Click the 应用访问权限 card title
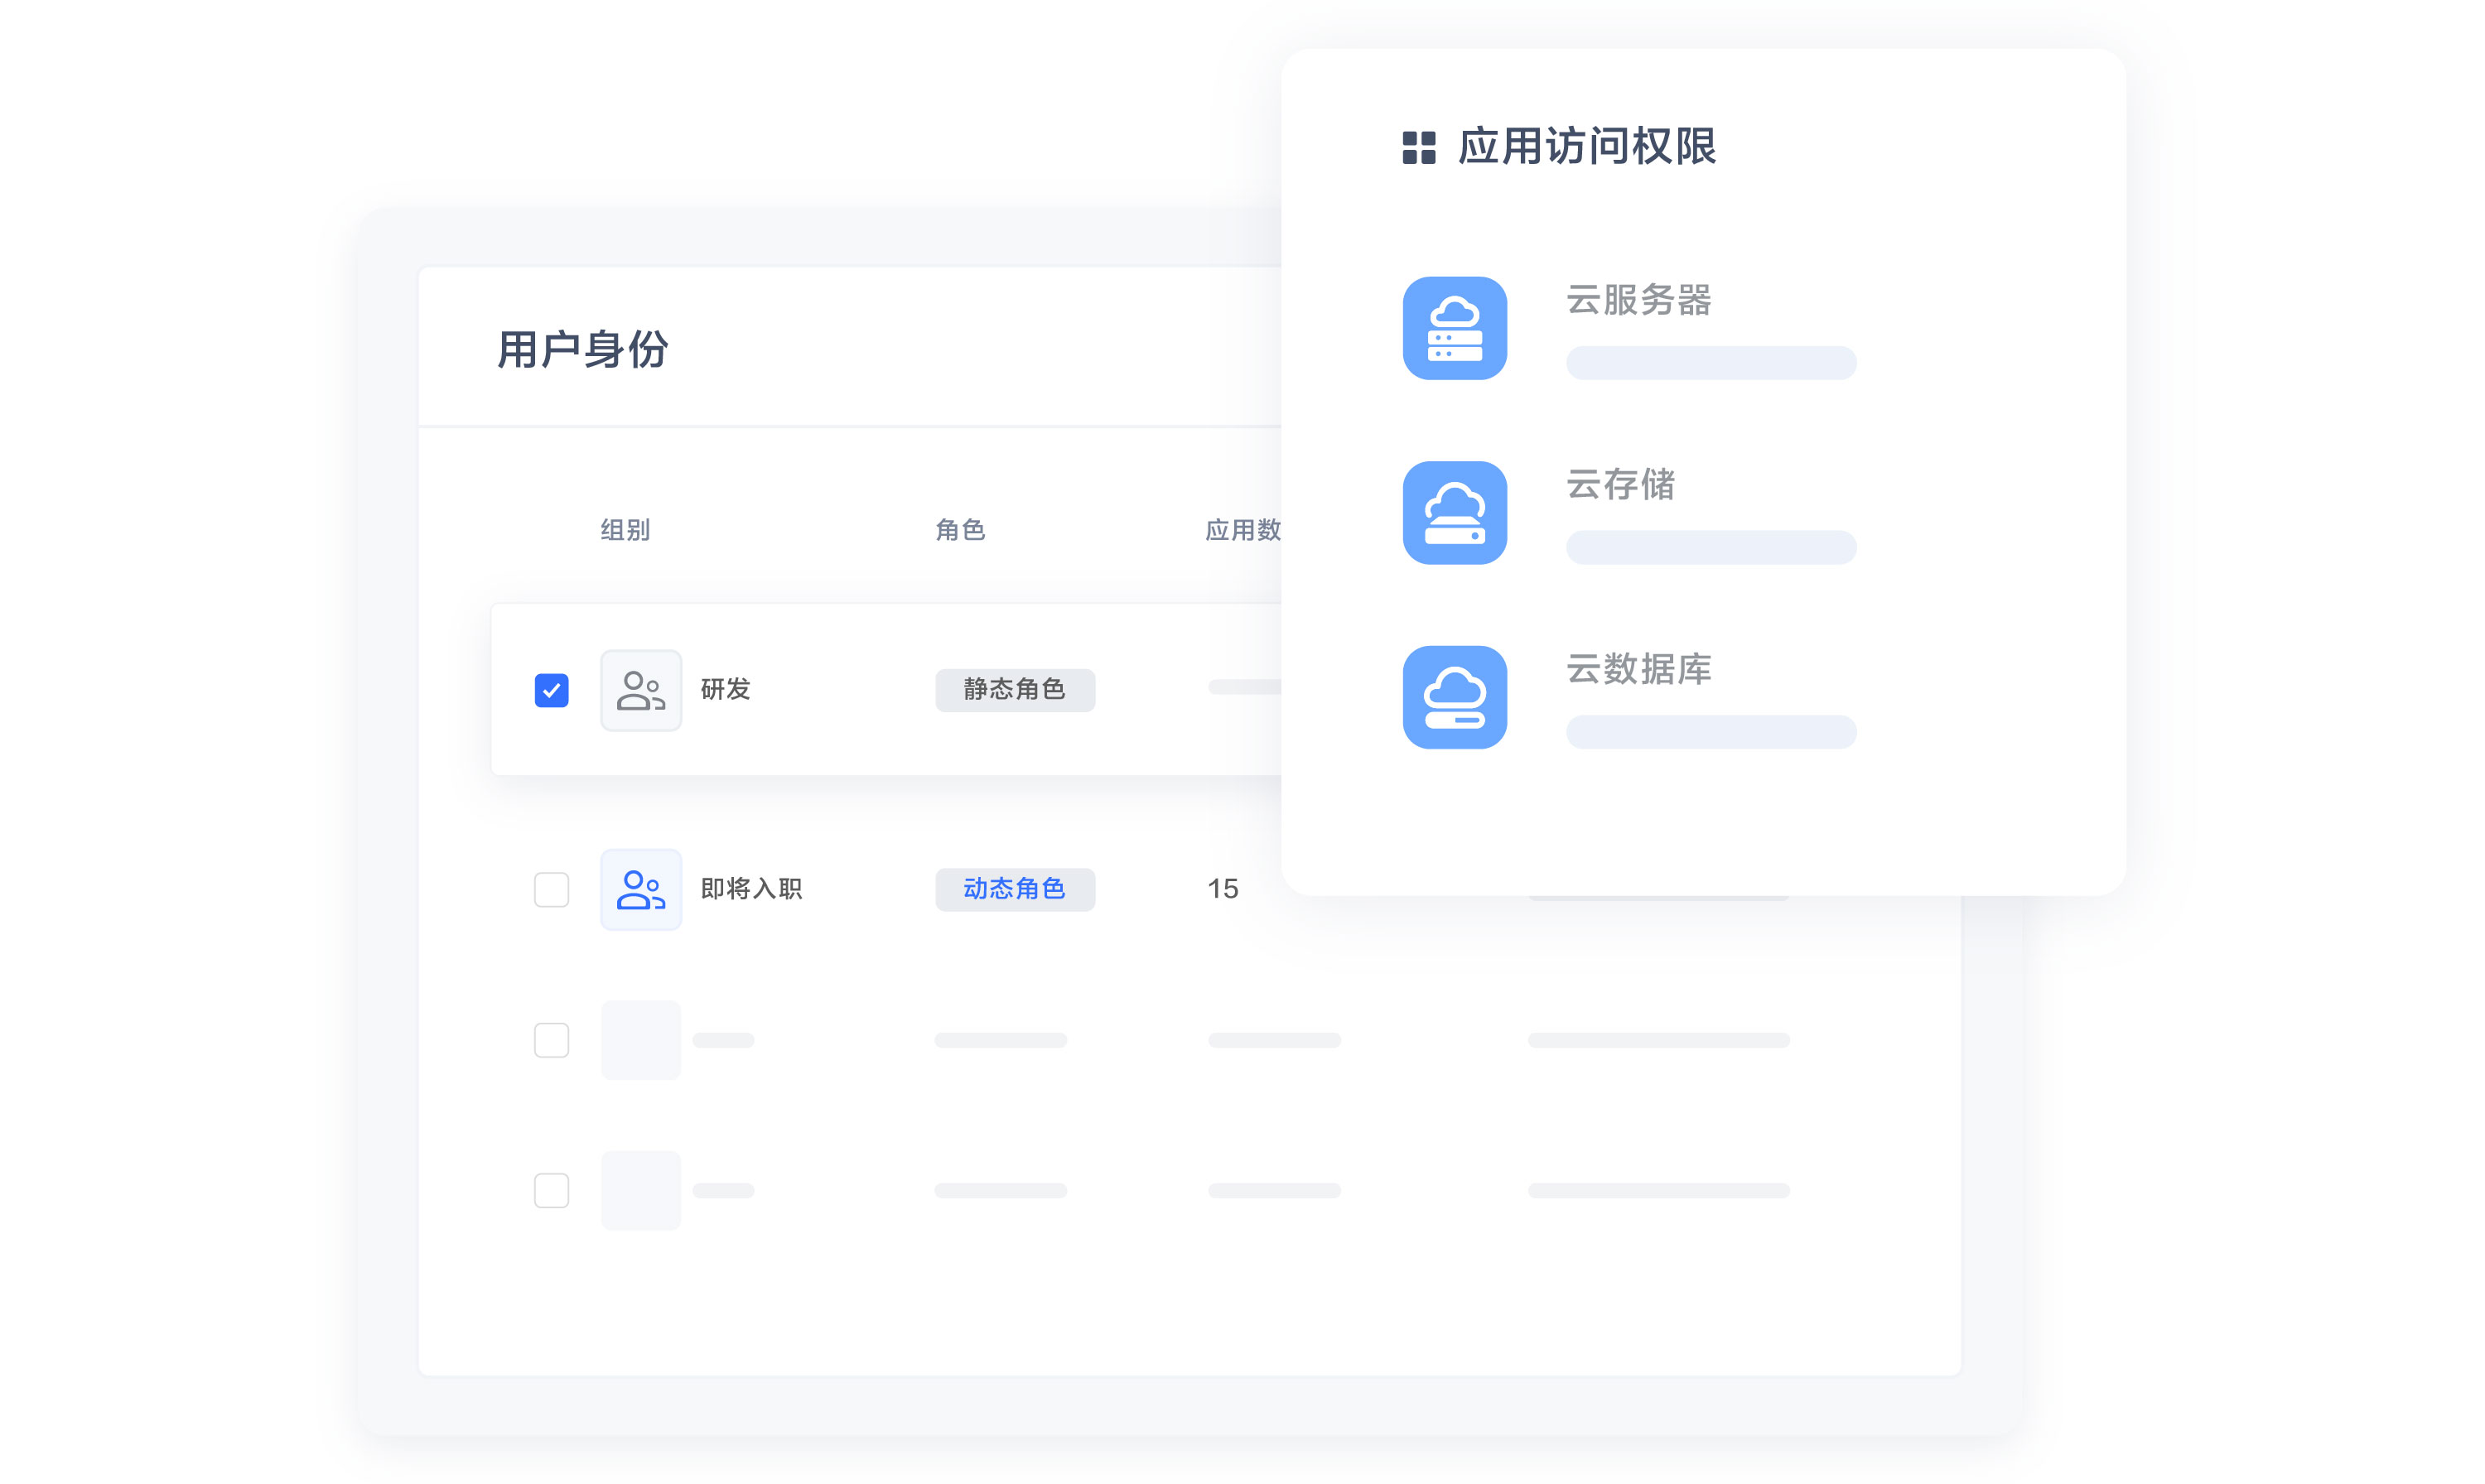Image resolution: width=2485 pixels, height=1484 pixels. click(1587, 147)
